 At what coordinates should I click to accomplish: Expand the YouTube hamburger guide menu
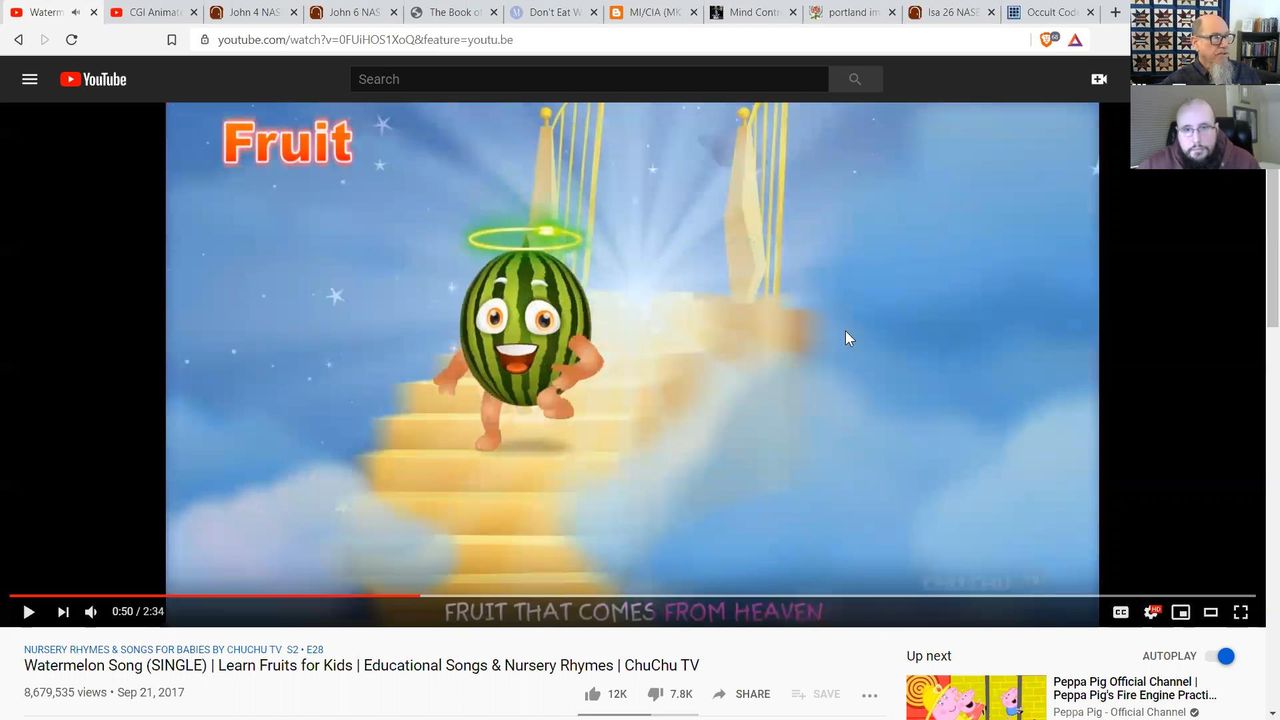(x=30, y=79)
